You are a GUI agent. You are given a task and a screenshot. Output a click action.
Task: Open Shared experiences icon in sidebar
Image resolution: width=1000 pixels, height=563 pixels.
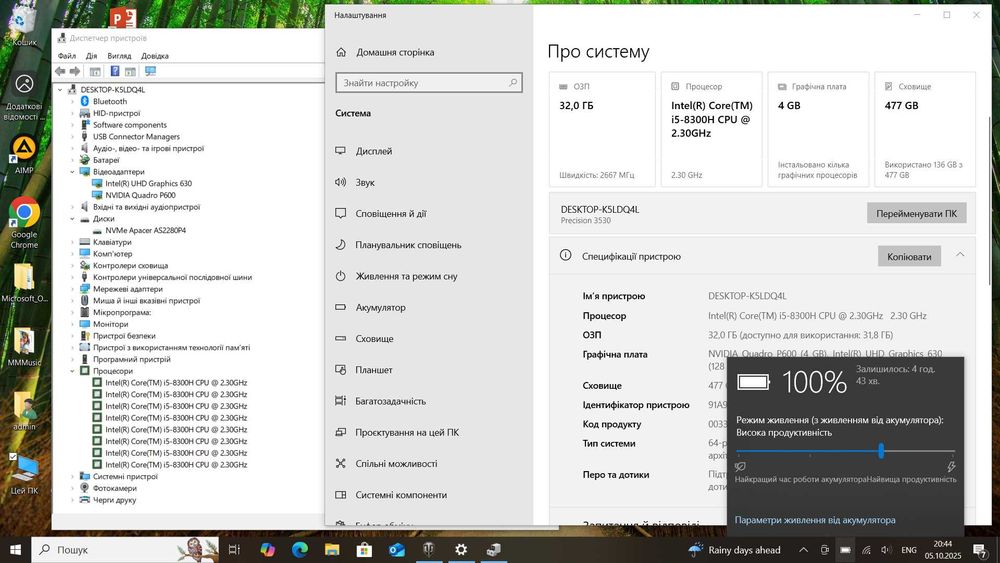[341, 464]
